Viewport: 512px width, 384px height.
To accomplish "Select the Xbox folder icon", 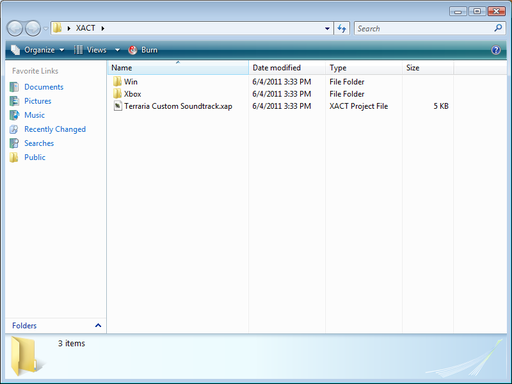I will click(x=117, y=94).
